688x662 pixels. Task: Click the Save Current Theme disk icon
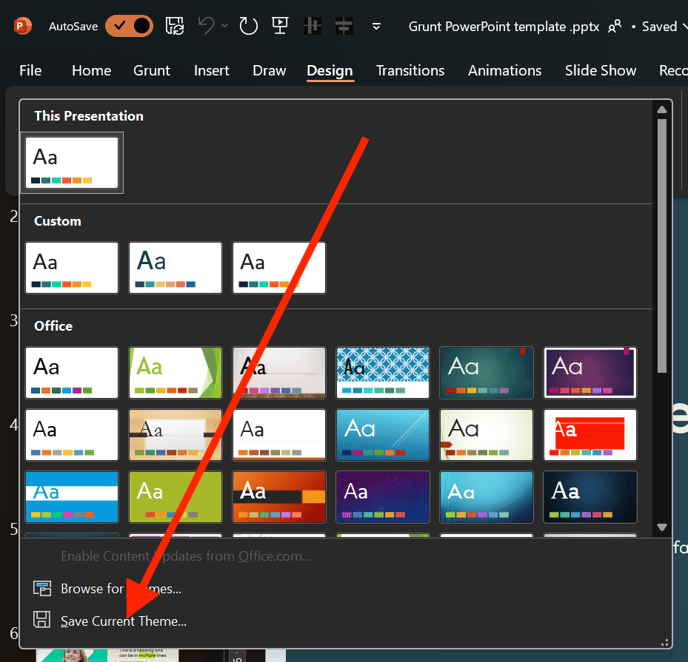coord(42,620)
